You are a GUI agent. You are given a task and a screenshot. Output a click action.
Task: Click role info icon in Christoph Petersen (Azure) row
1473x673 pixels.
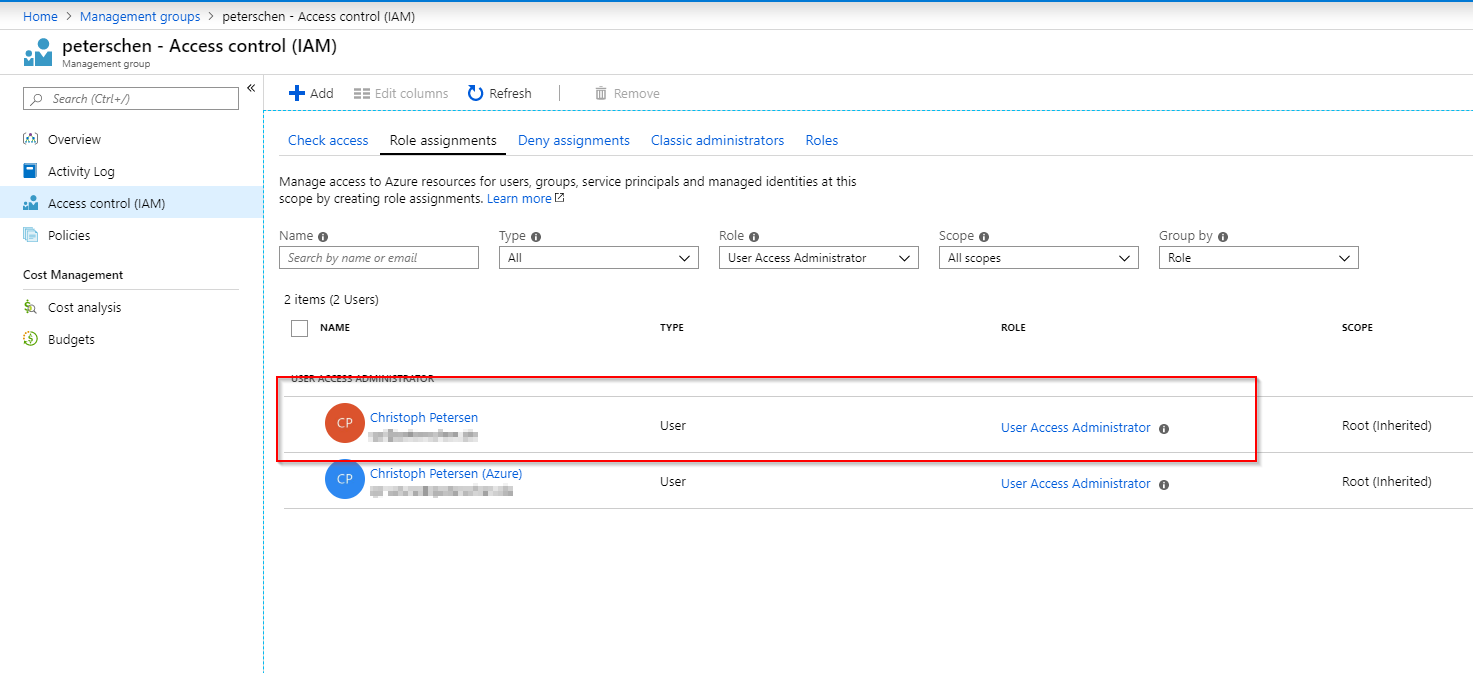coord(1164,485)
